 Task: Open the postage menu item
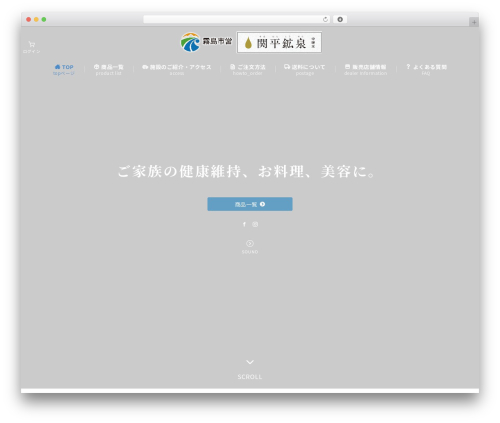(304, 70)
